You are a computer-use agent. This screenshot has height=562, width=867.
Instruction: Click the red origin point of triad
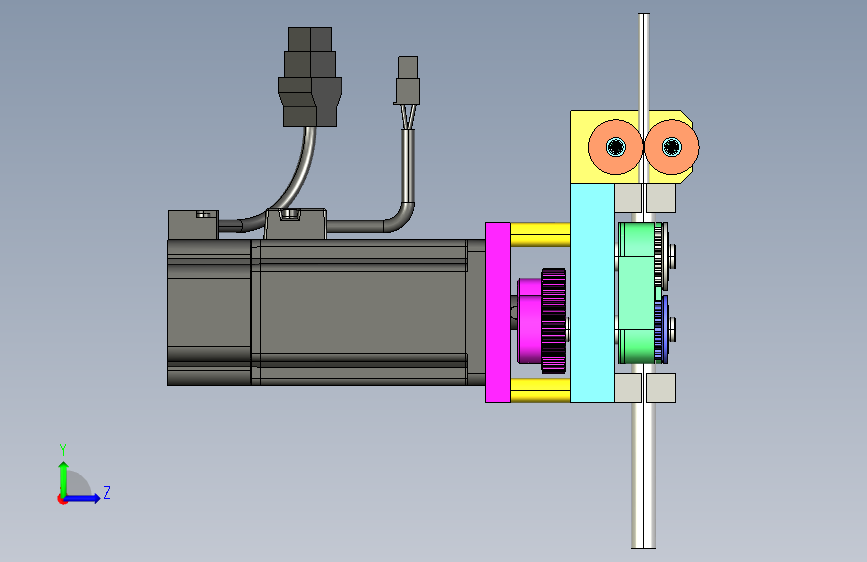62,499
